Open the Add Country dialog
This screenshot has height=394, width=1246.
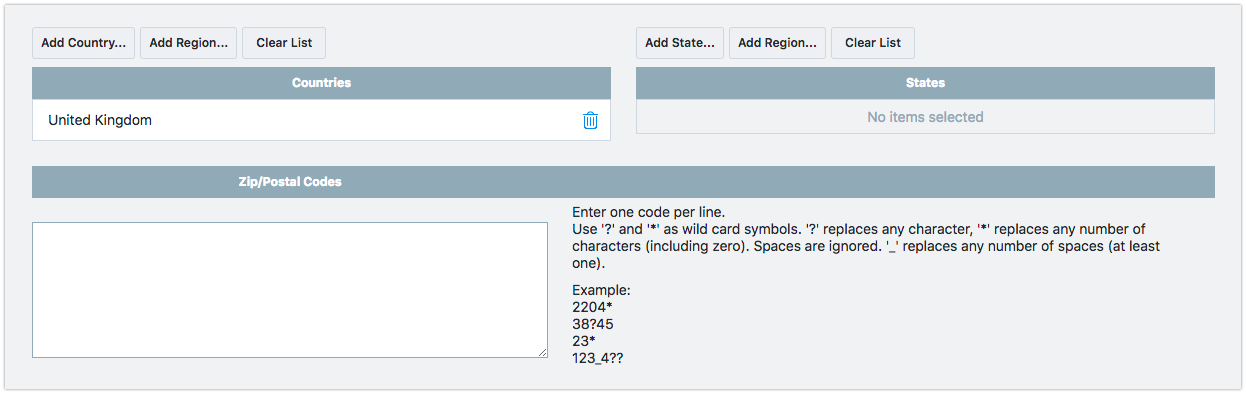click(84, 43)
